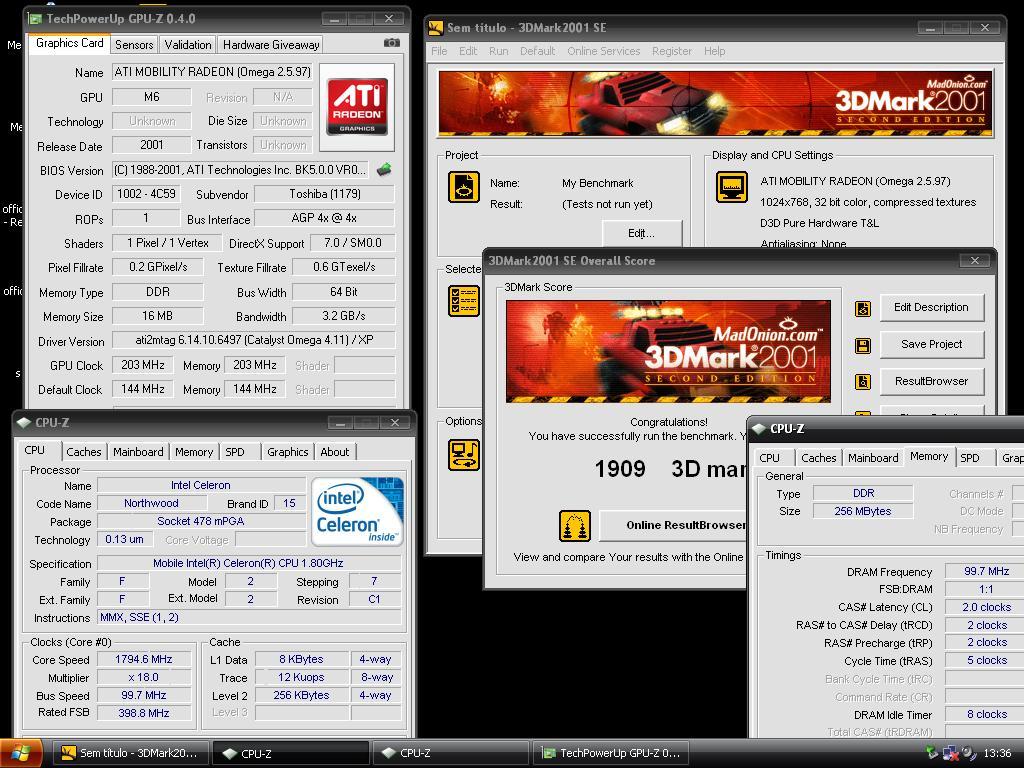Open the Sensors tab in GPU-Z
The width and height of the screenshot is (1024, 768).
pos(134,44)
